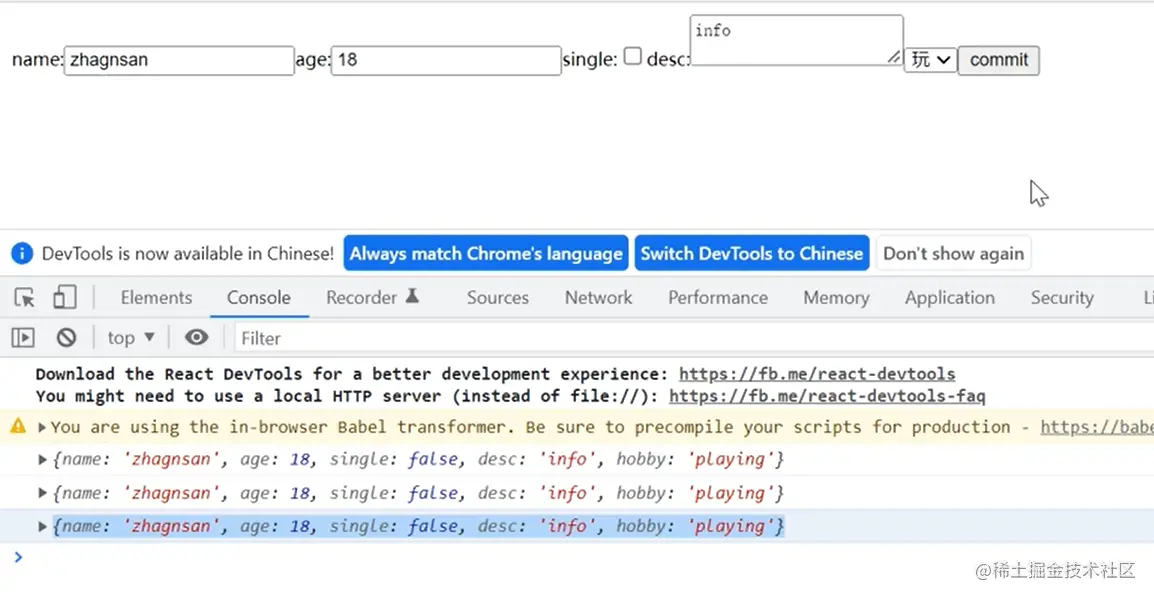Expand the first logged object

pos(42,459)
